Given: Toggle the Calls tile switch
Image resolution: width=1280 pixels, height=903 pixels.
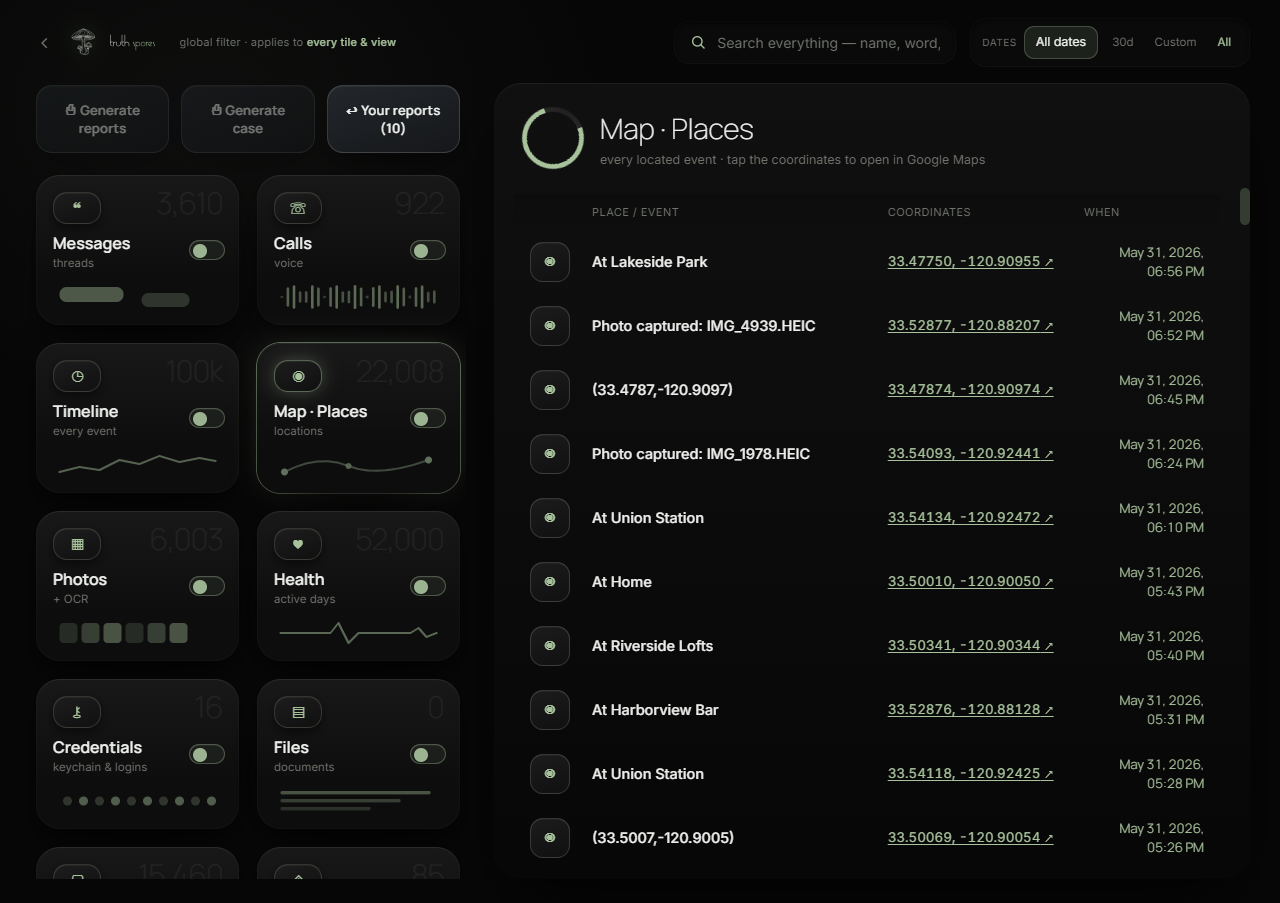Looking at the screenshot, I should [428, 250].
